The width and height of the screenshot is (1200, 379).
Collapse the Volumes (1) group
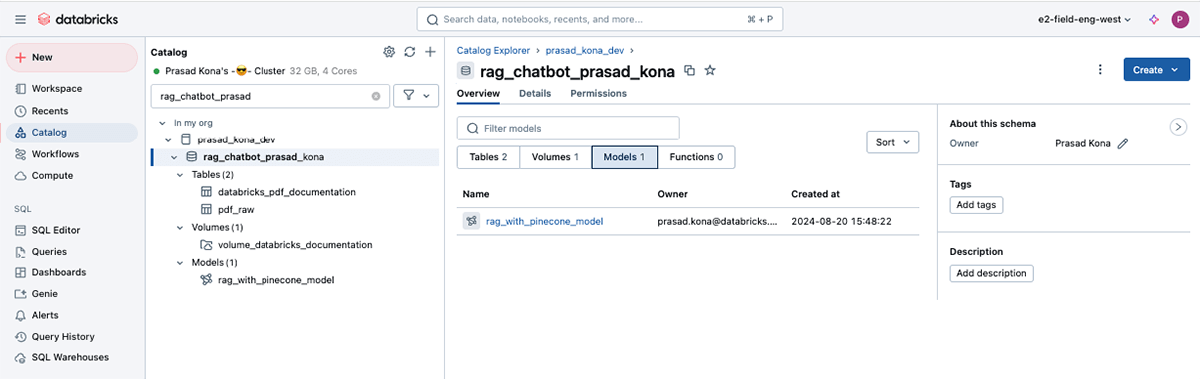[180, 227]
